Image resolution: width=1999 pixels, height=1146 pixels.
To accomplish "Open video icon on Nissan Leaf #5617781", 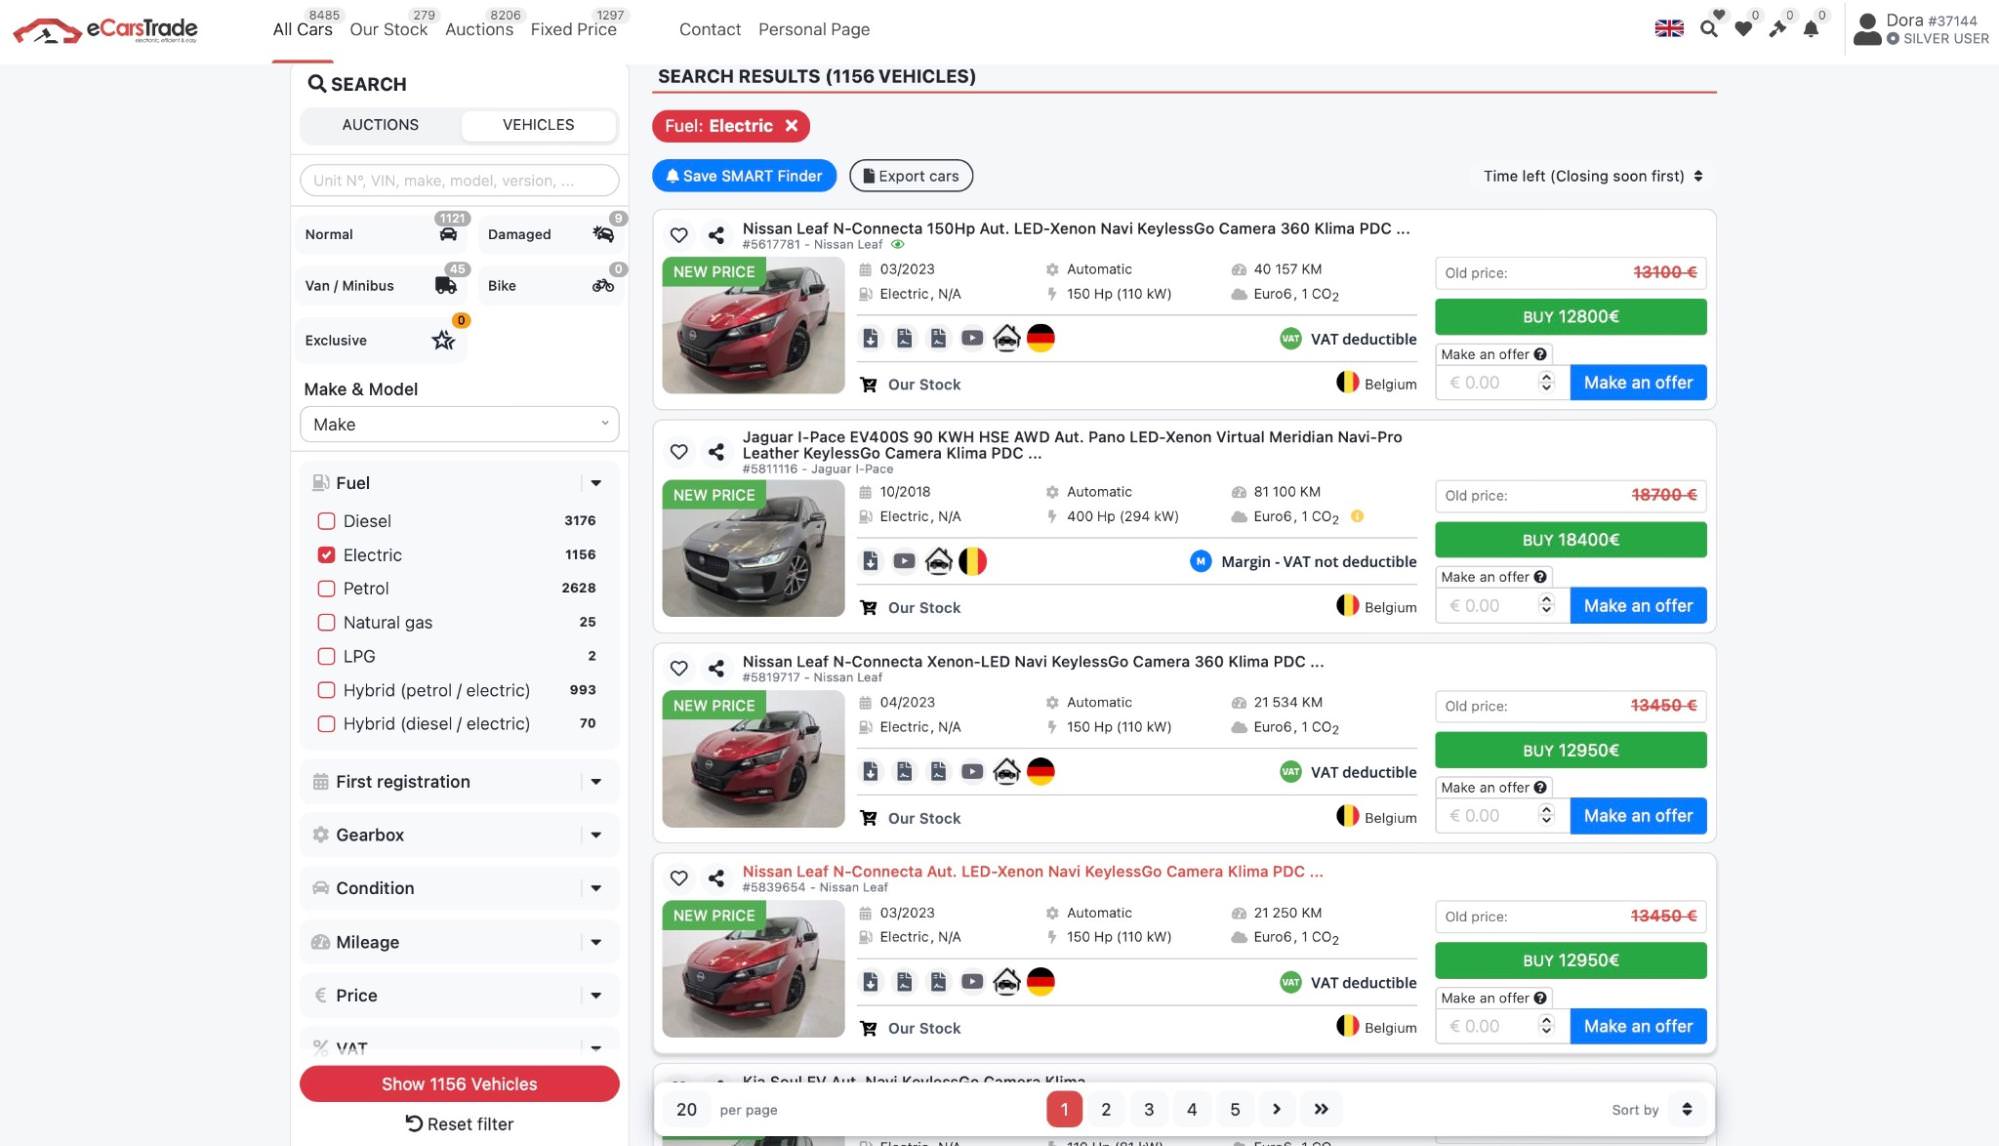I will pyautogui.click(x=972, y=338).
